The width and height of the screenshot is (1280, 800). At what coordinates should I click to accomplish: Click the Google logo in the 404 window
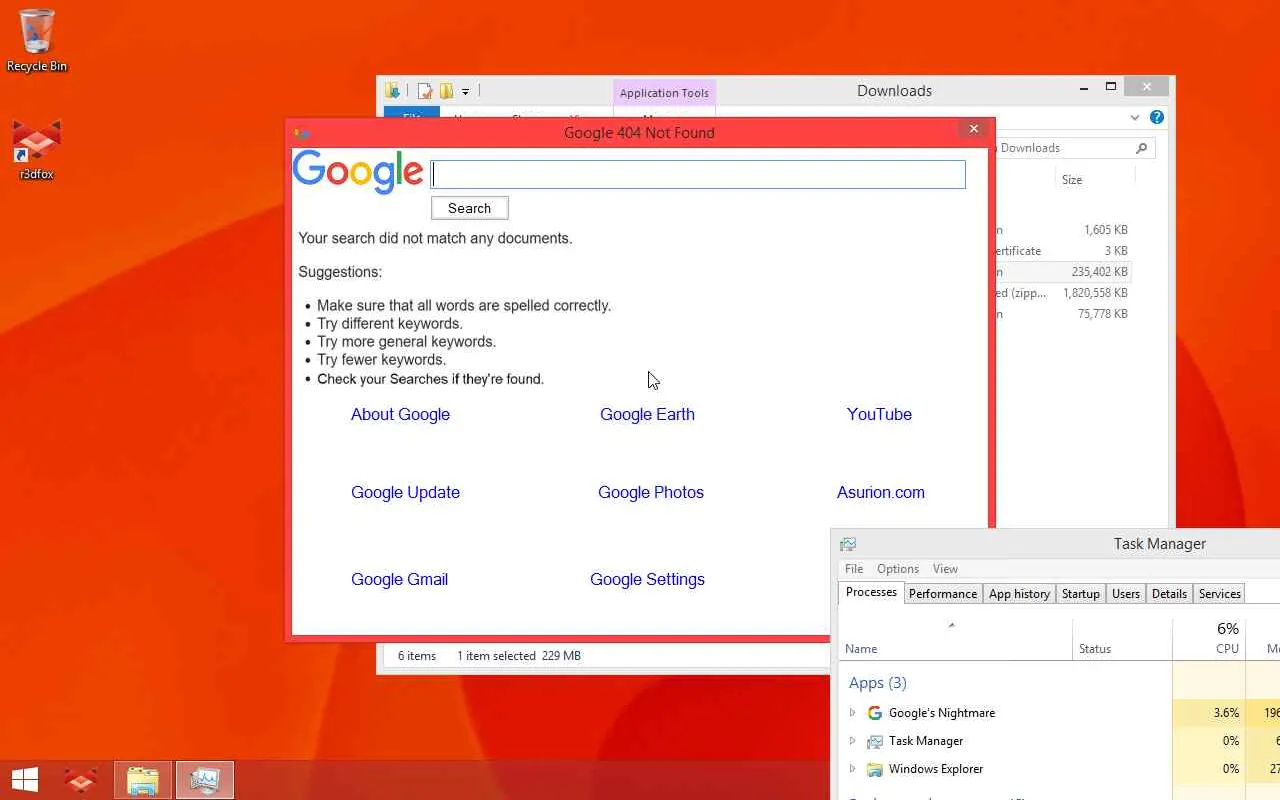(x=358, y=172)
